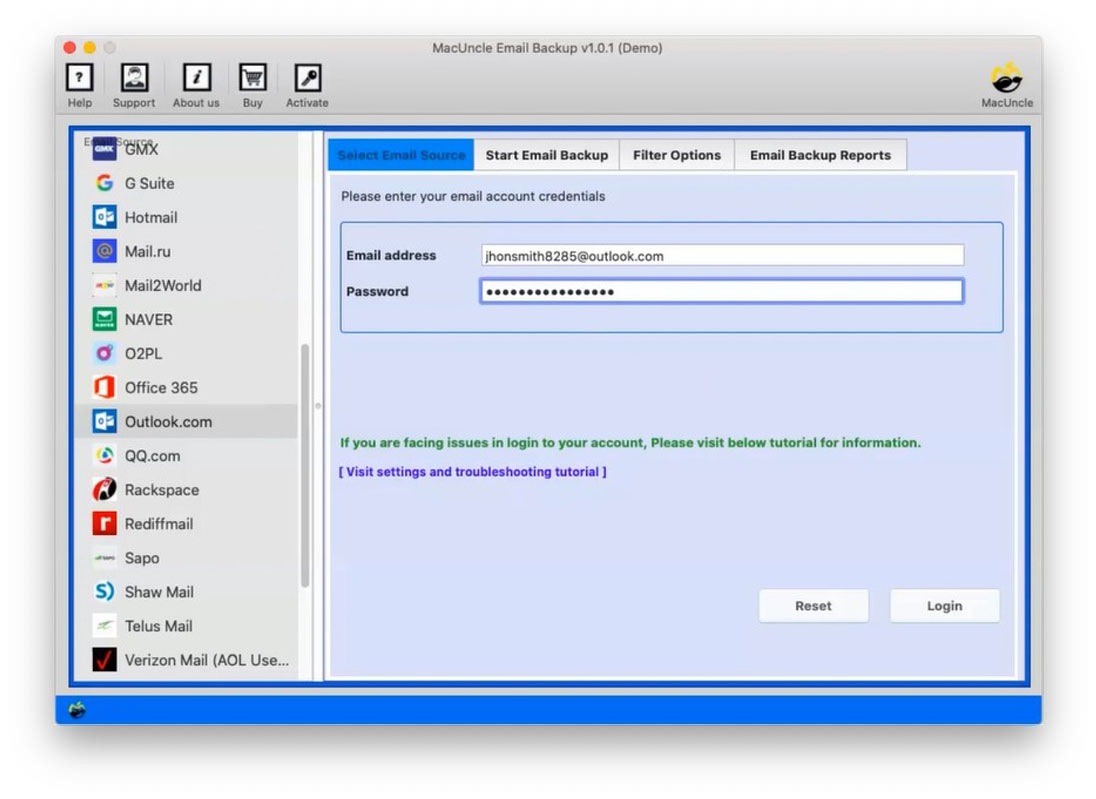This screenshot has height=799, width=1096.
Task: Pick QQ.com as the email source
Action: click(153, 456)
